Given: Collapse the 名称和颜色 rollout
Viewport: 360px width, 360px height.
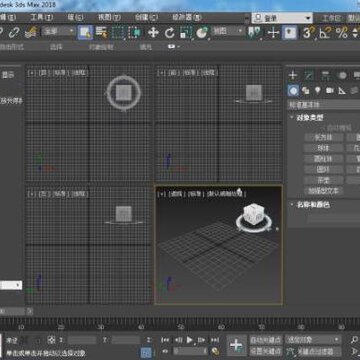Looking at the screenshot, I should pyautogui.click(x=310, y=205).
